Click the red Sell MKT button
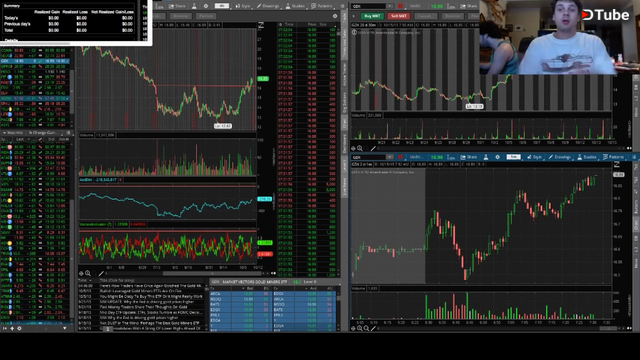Viewport: 640px width, 360px height. (x=398, y=16)
